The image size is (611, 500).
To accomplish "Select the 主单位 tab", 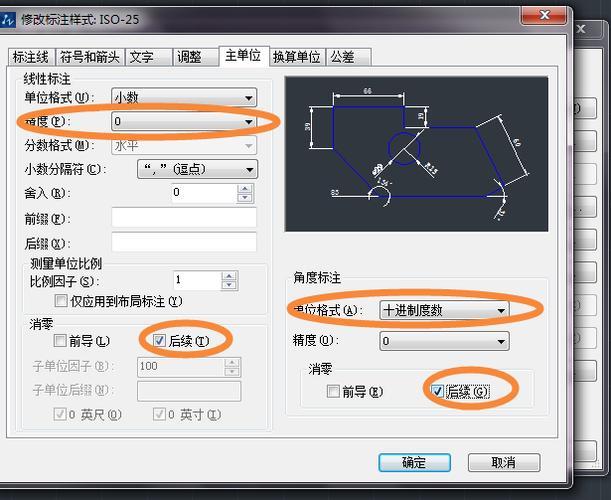I will (244, 56).
